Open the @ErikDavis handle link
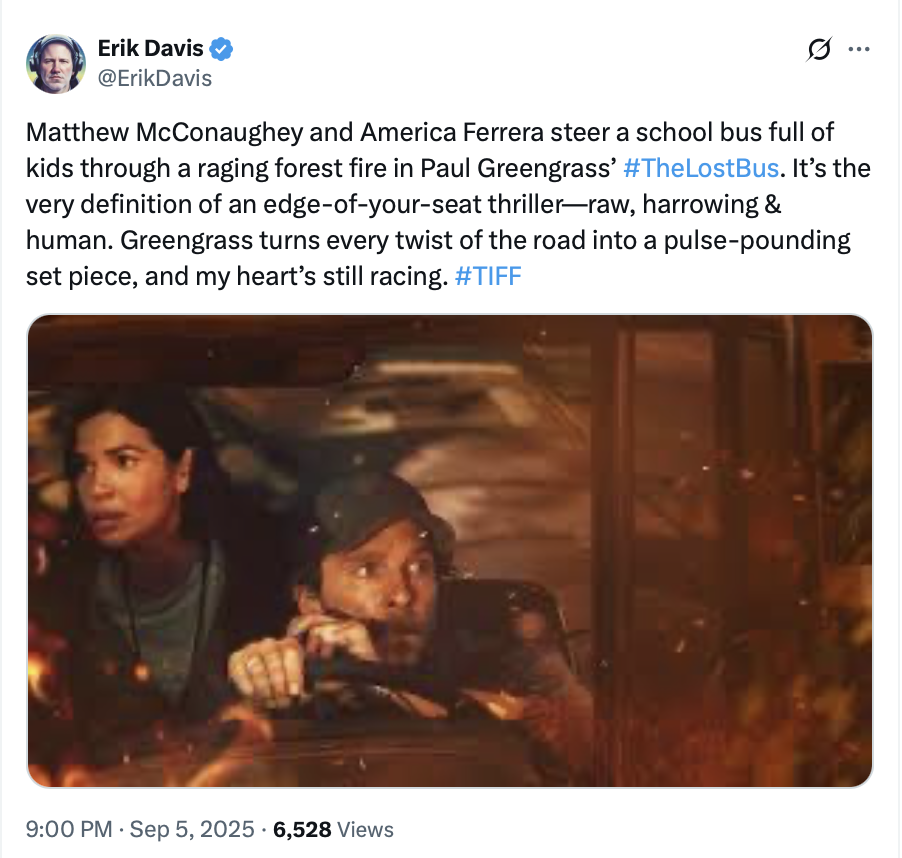The image size is (902, 858). 155,78
